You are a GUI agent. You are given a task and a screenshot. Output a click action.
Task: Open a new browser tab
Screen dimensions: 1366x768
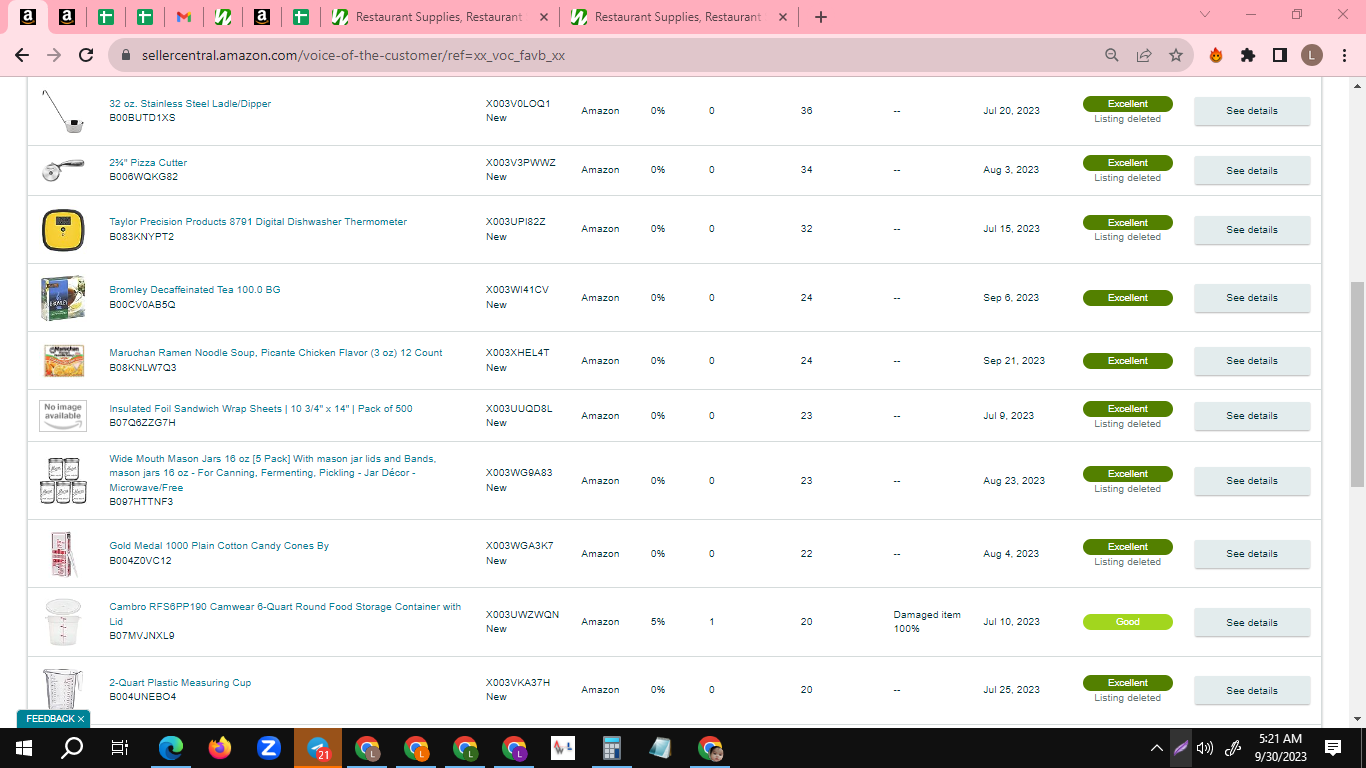tap(821, 17)
